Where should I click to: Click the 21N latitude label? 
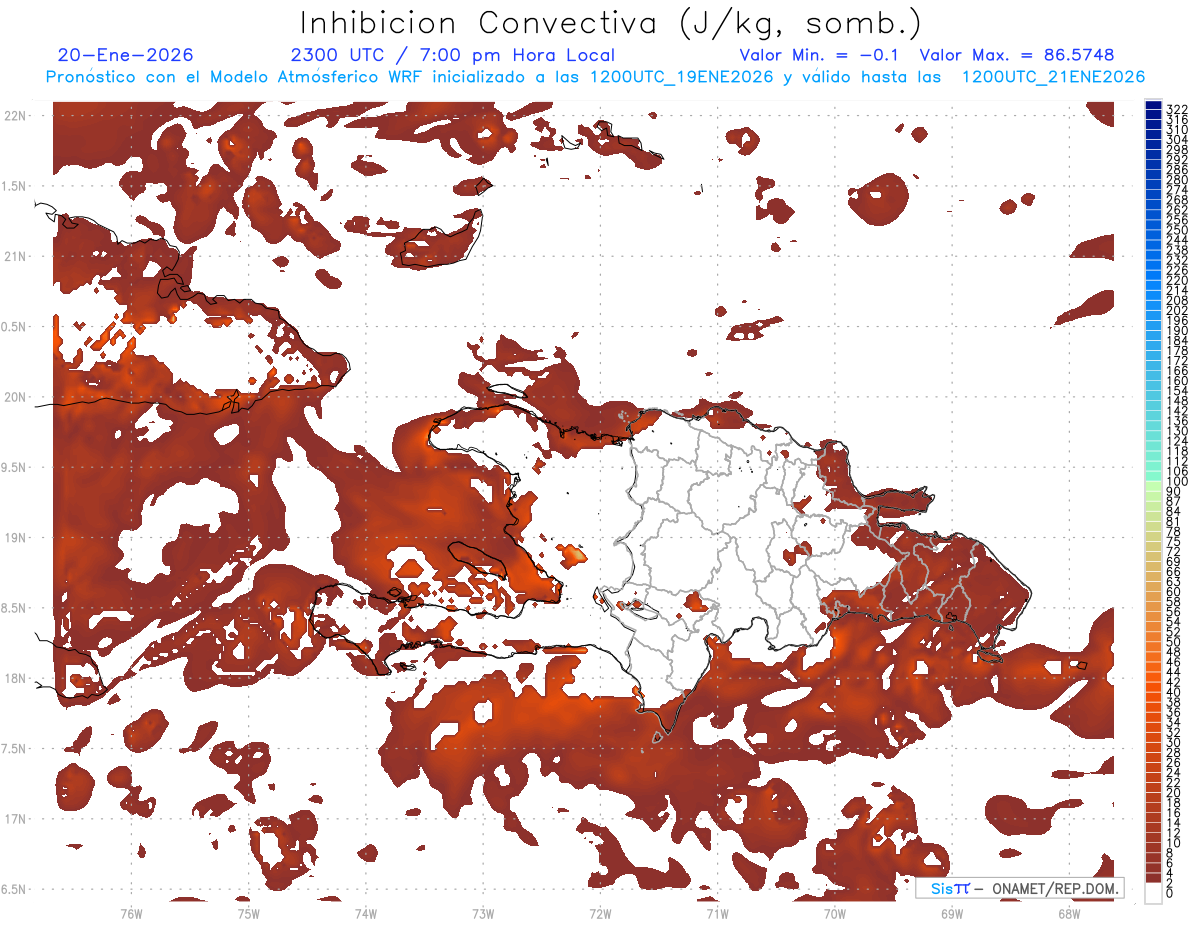(x=15, y=256)
